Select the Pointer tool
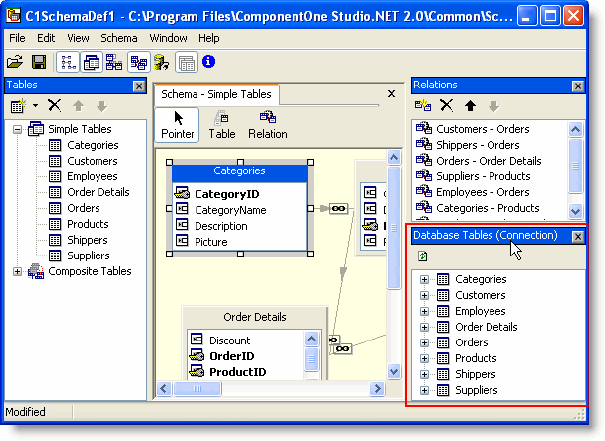This screenshot has height=441, width=605. tap(178, 124)
